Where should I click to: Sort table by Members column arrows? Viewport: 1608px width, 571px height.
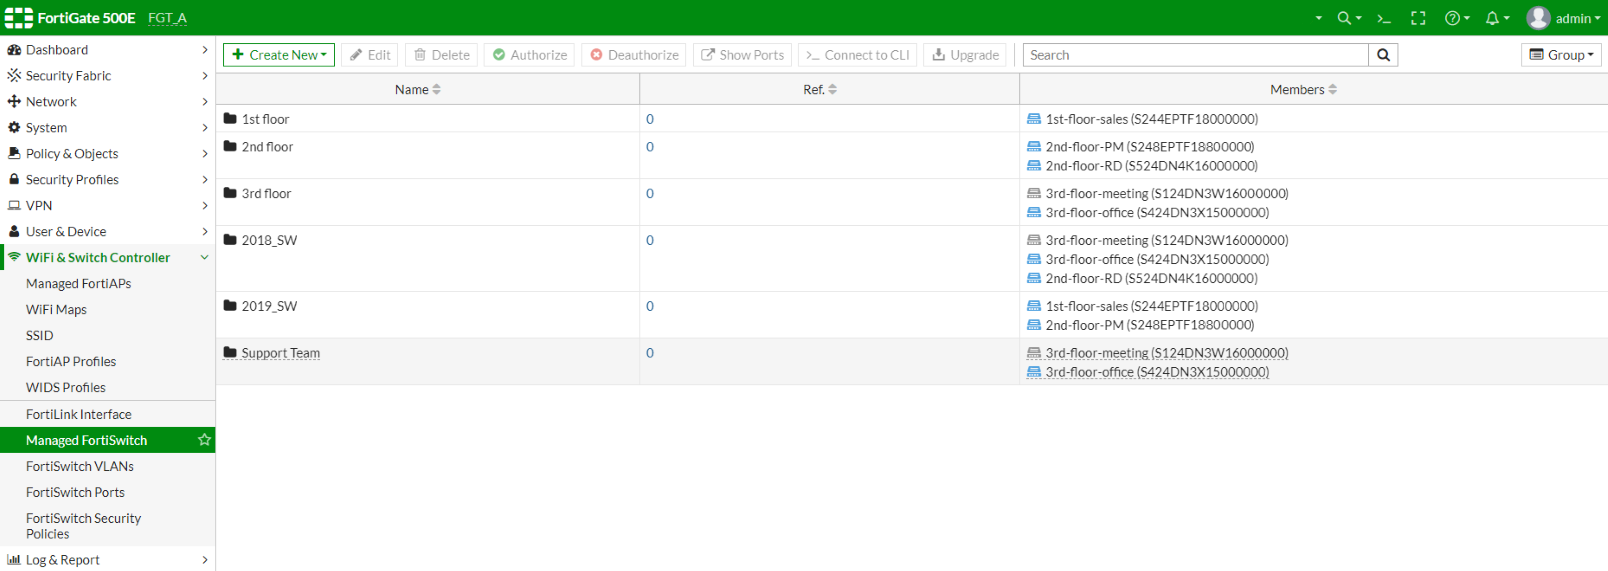tap(1332, 90)
